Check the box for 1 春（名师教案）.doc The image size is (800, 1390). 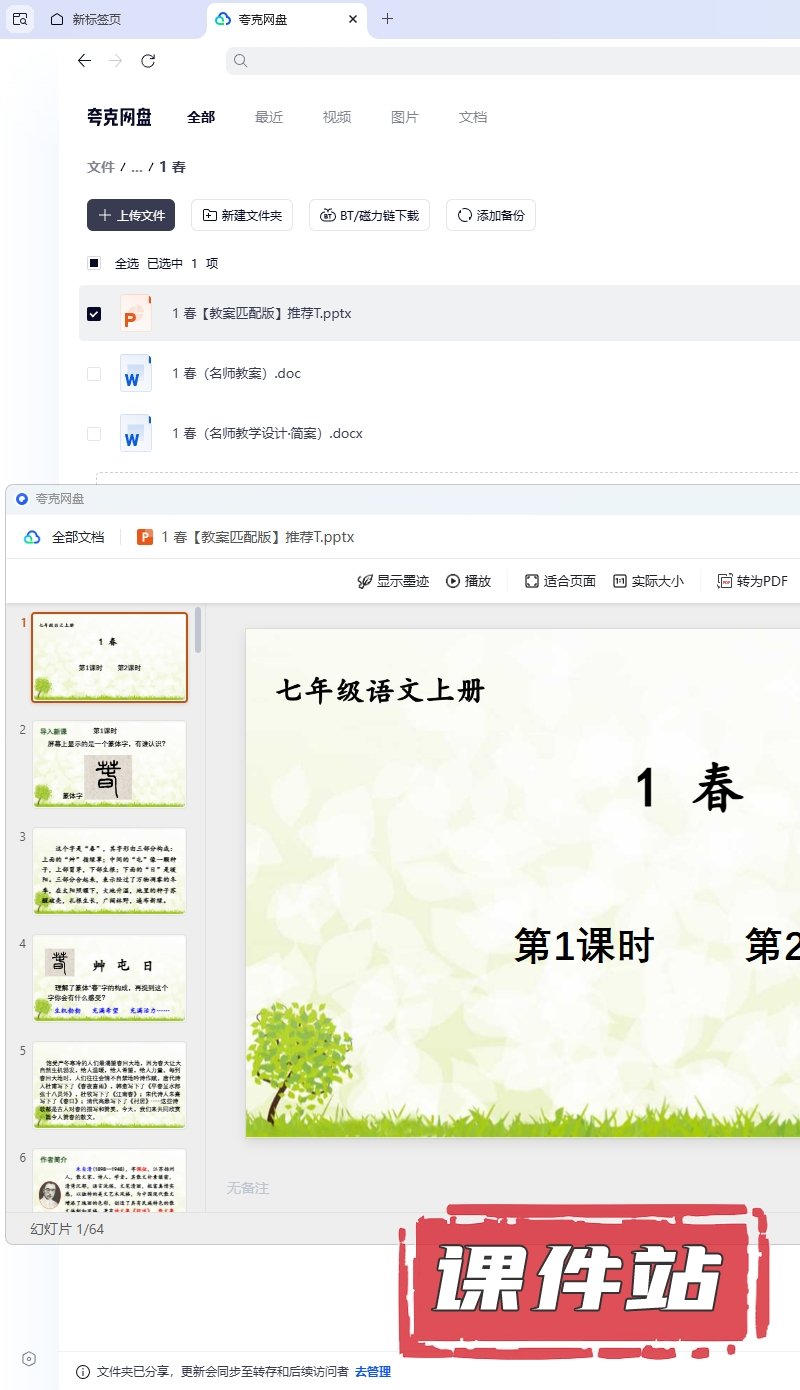point(94,374)
